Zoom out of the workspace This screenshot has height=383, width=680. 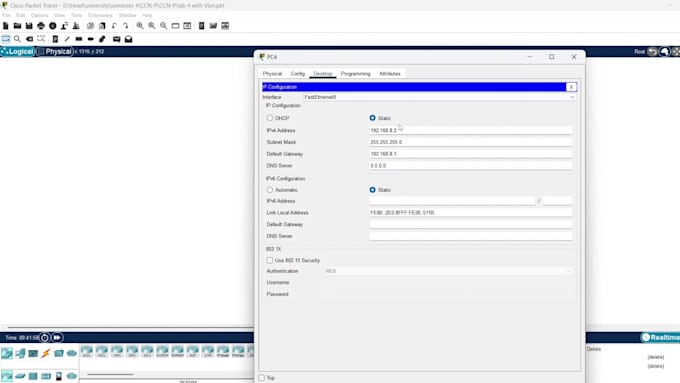point(163,26)
